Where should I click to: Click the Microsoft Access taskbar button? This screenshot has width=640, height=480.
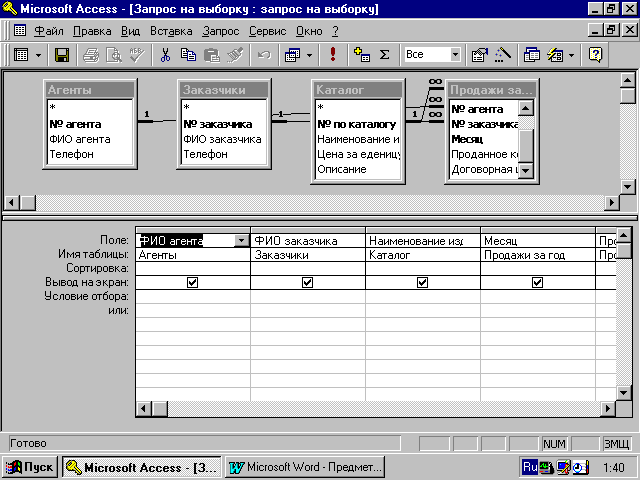[142, 467]
